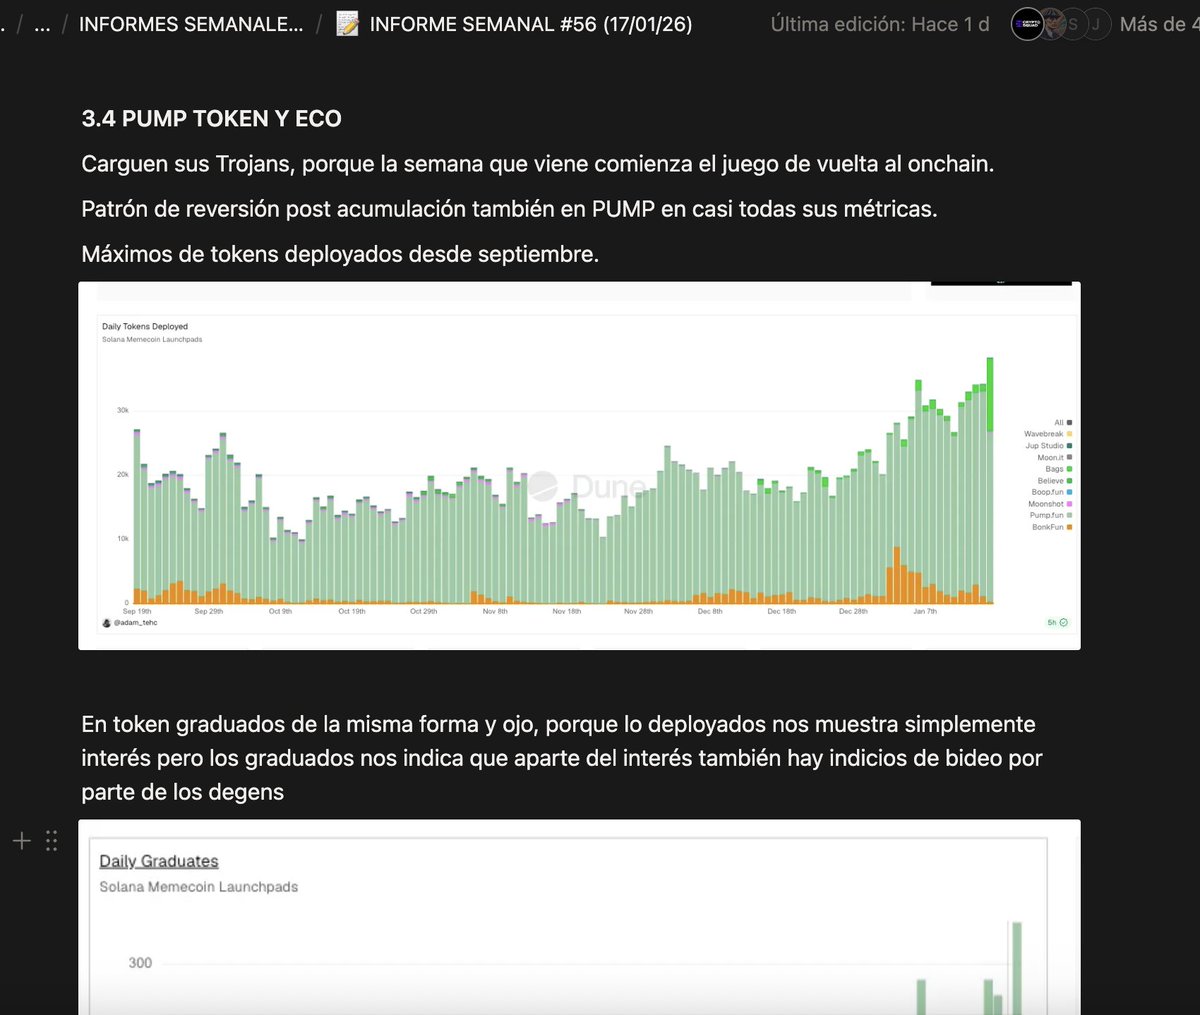Viewport: 1200px width, 1015px height.
Task: Click the orange BonkFun color swatch
Action: point(1069,527)
